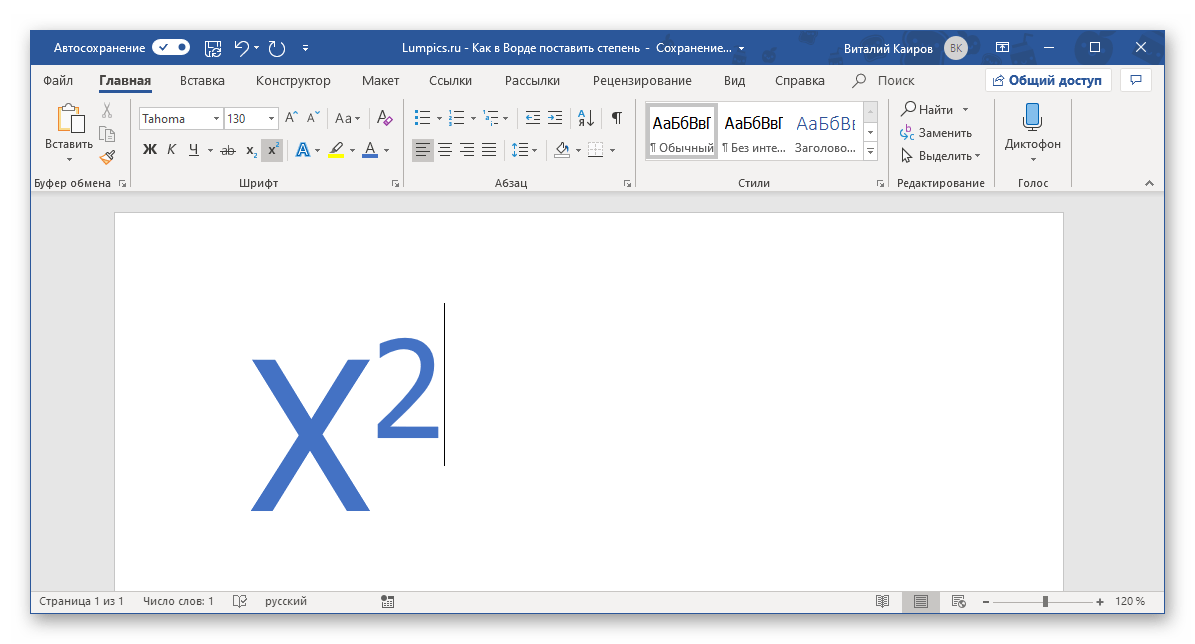This screenshot has height=644, width=1195.
Task: Click the Increase Indent icon
Action: click(x=557, y=118)
